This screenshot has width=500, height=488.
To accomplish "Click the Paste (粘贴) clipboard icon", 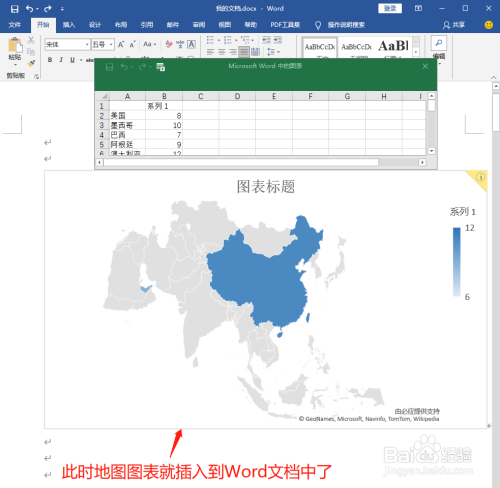I will (15, 45).
